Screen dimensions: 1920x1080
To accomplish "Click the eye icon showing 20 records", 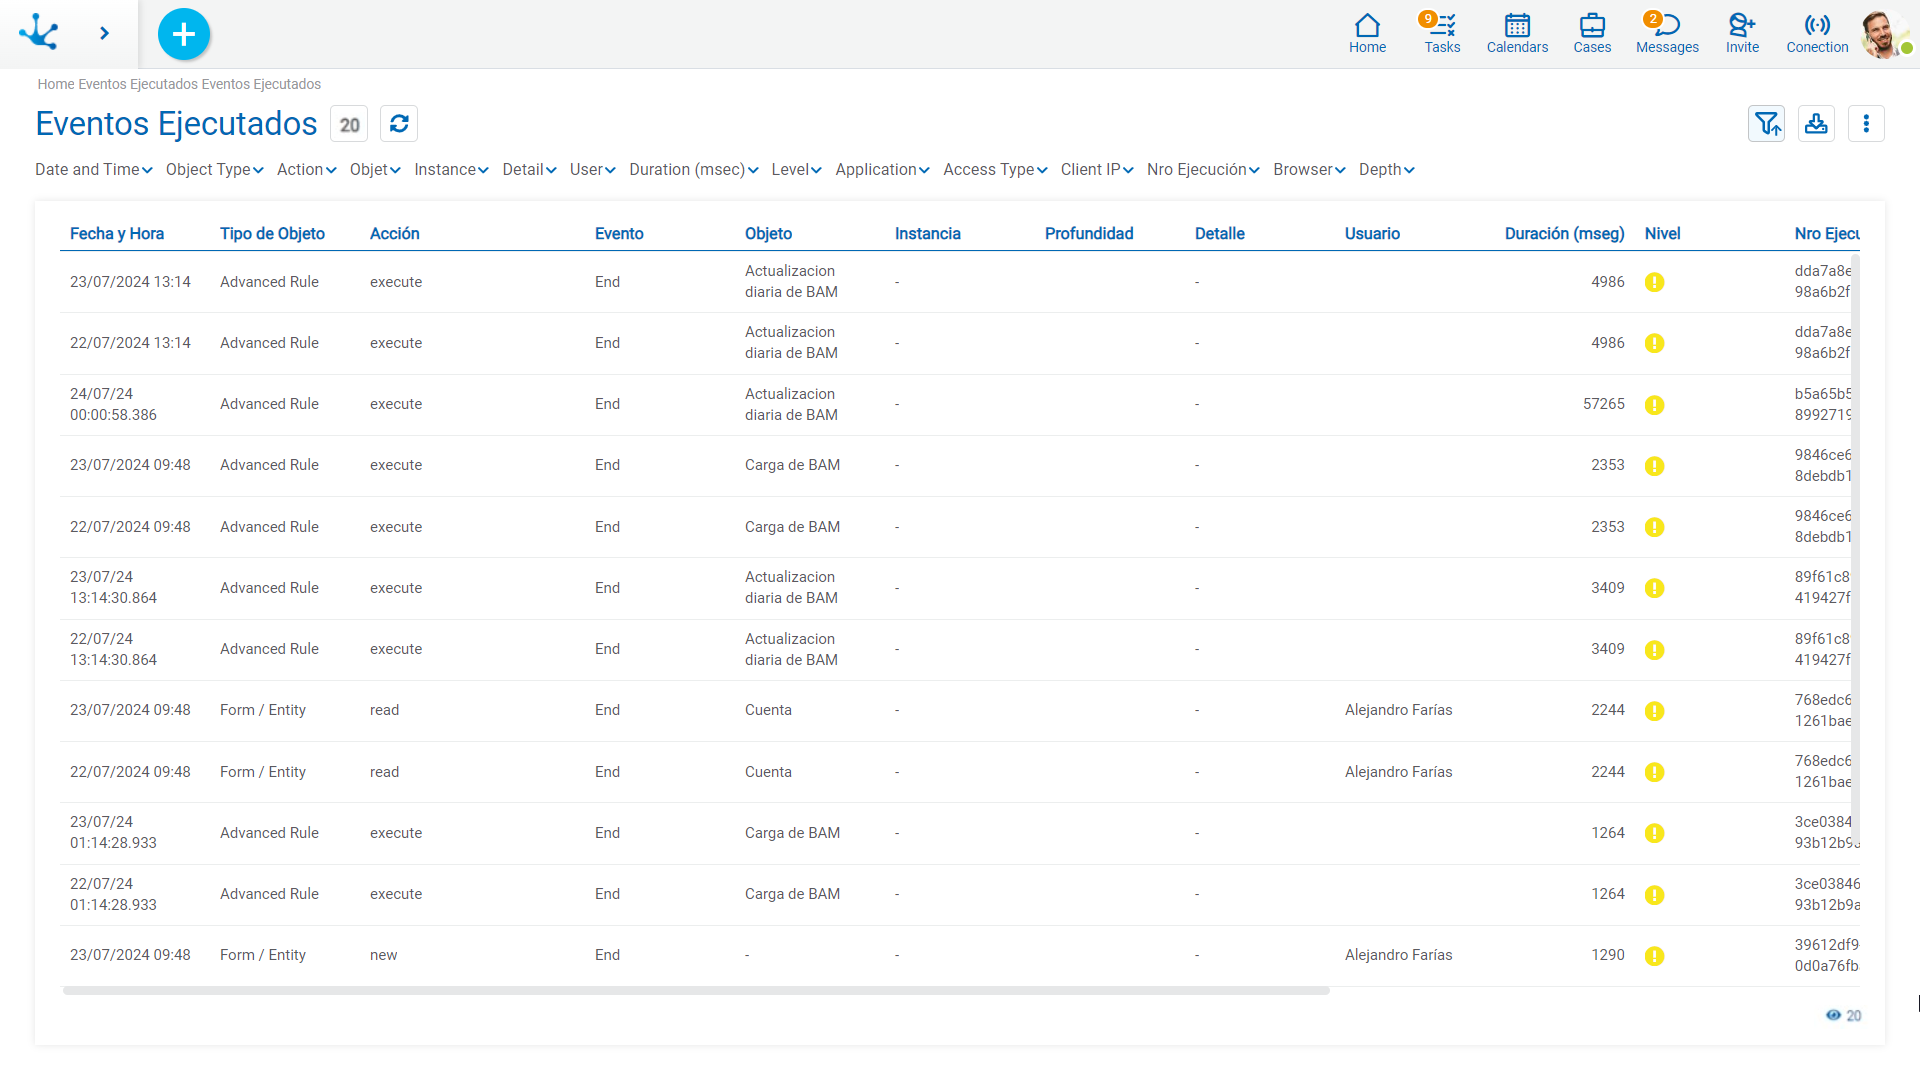I will click(1833, 1015).
